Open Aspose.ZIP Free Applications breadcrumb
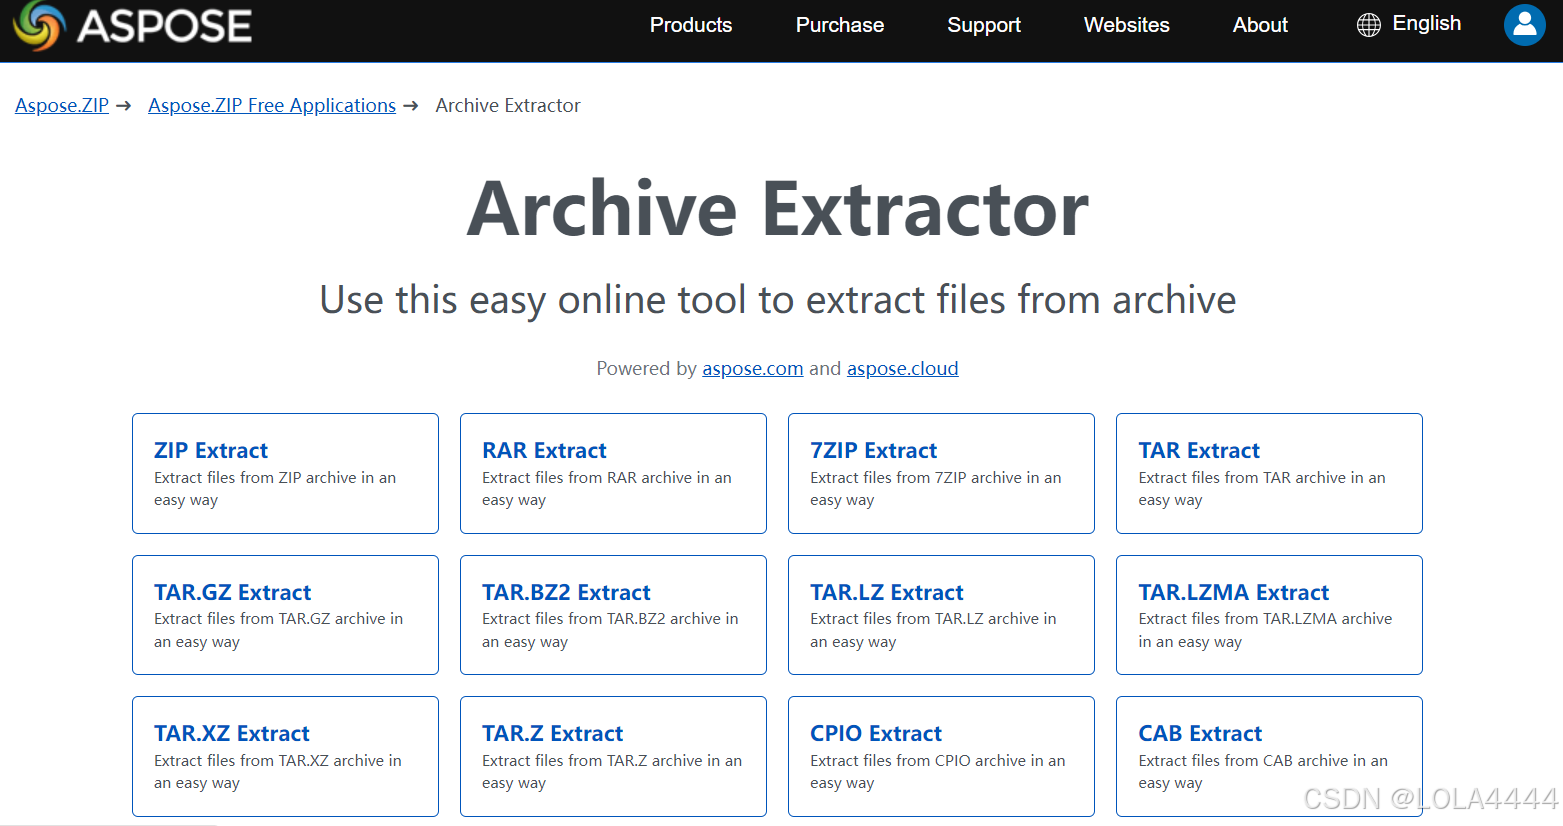Screen dimensions: 1563x826 272,106
